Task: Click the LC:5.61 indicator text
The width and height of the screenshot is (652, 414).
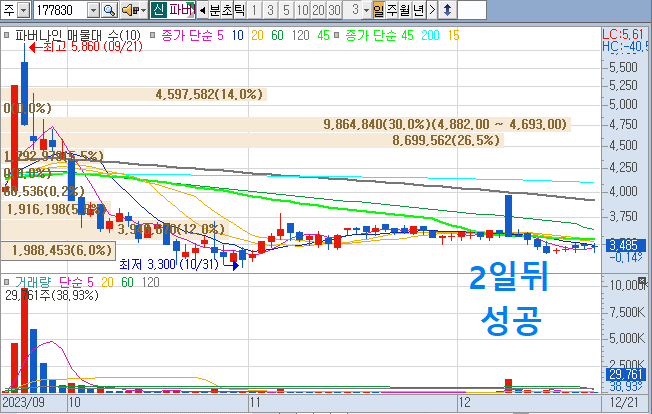Action: pyautogui.click(x=623, y=34)
